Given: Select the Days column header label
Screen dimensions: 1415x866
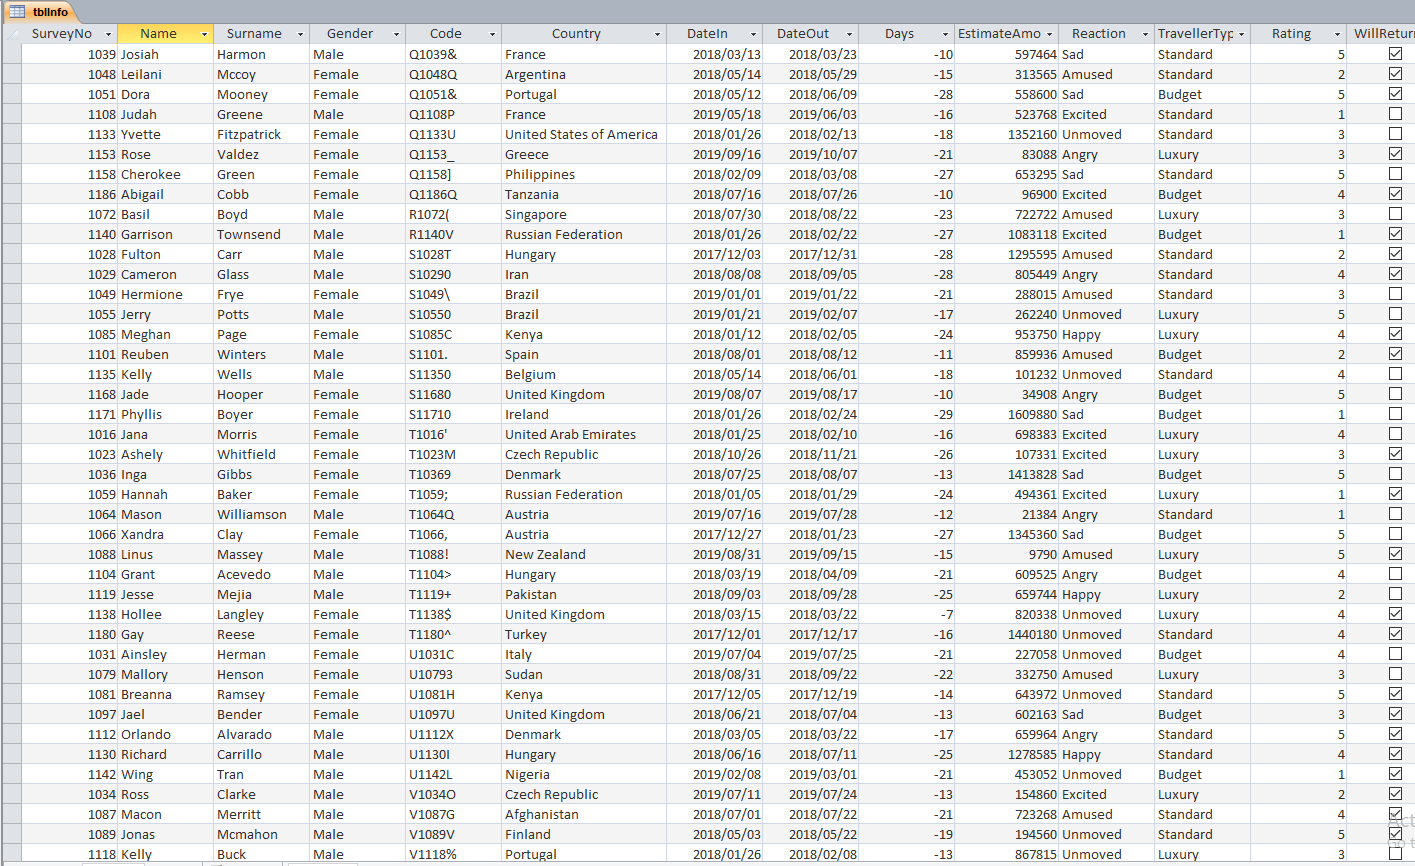Looking at the screenshot, I should [899, 34].
